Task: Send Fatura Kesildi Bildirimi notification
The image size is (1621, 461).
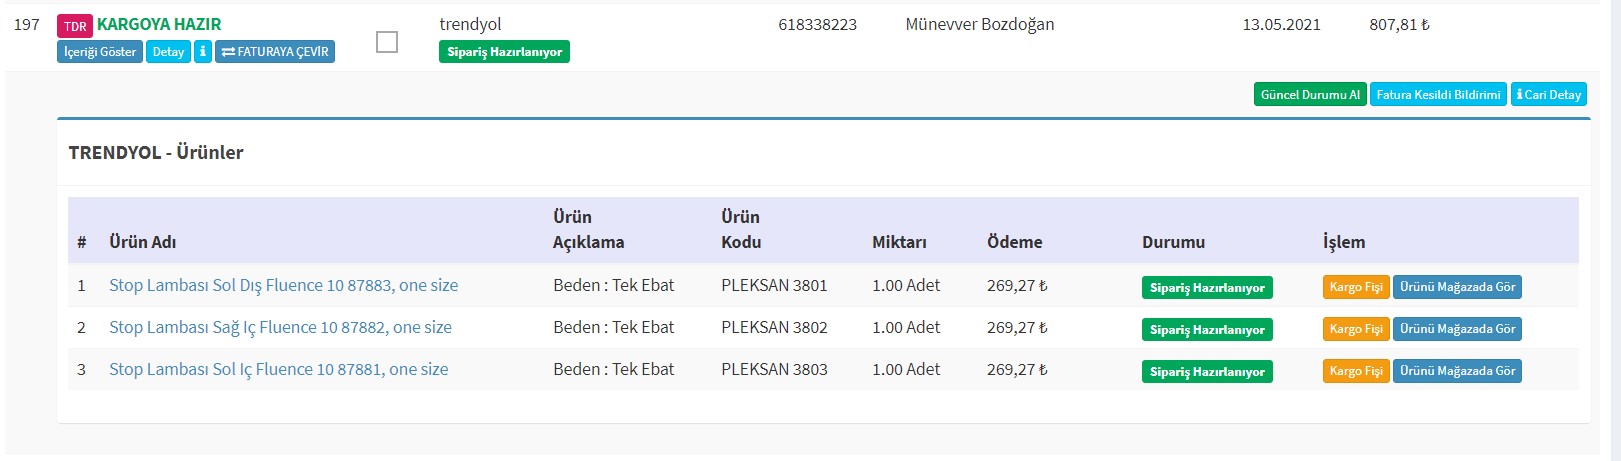Action: pyautogui.click(x=1438, y=95)
